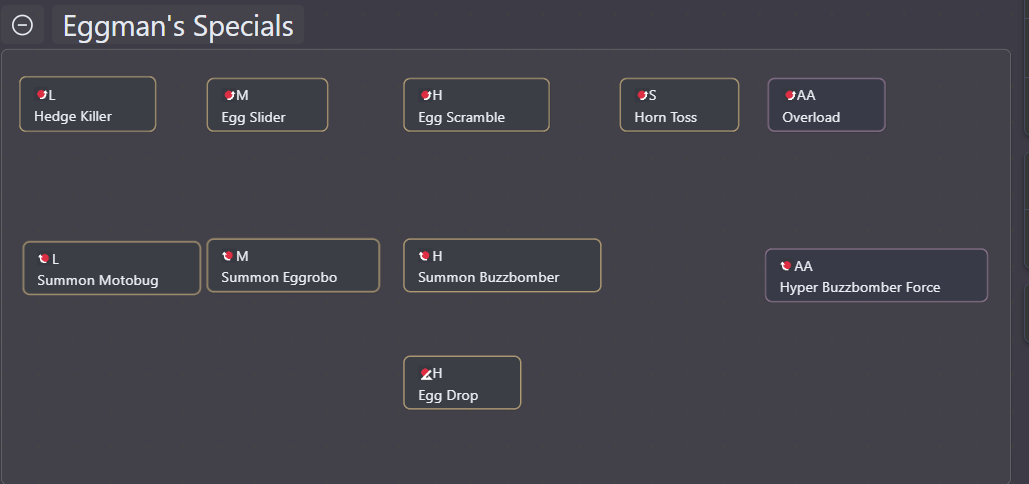Click the motion icon on Horn Toss
1029x484 pixels.
tap(642, 96)
